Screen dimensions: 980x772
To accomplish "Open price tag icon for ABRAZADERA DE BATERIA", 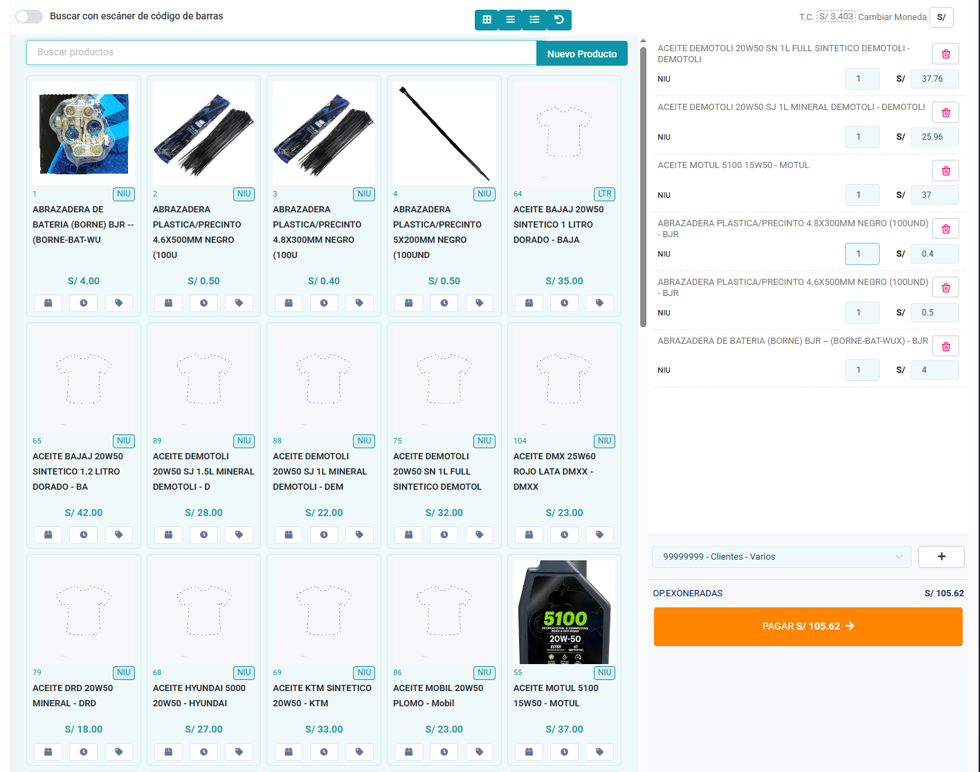I will click(x=119, y=303).
